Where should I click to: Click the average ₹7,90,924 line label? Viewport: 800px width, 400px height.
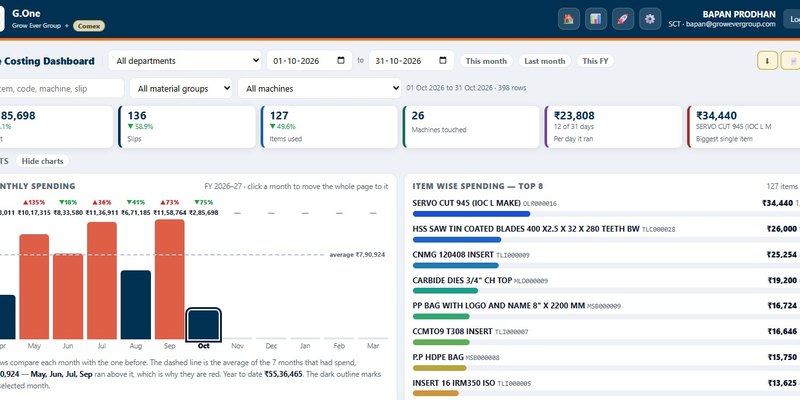(357, 254)
